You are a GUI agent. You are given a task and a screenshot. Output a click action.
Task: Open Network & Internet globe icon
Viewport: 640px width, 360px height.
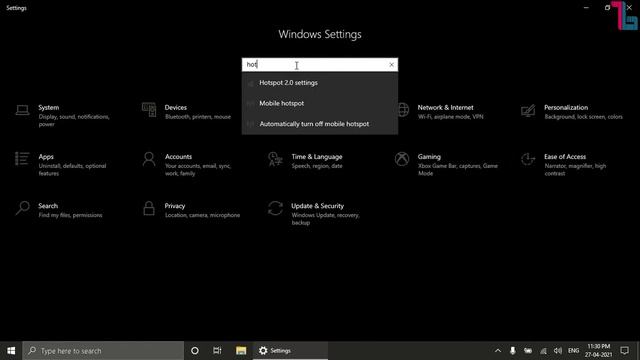(x=403, y=110)
